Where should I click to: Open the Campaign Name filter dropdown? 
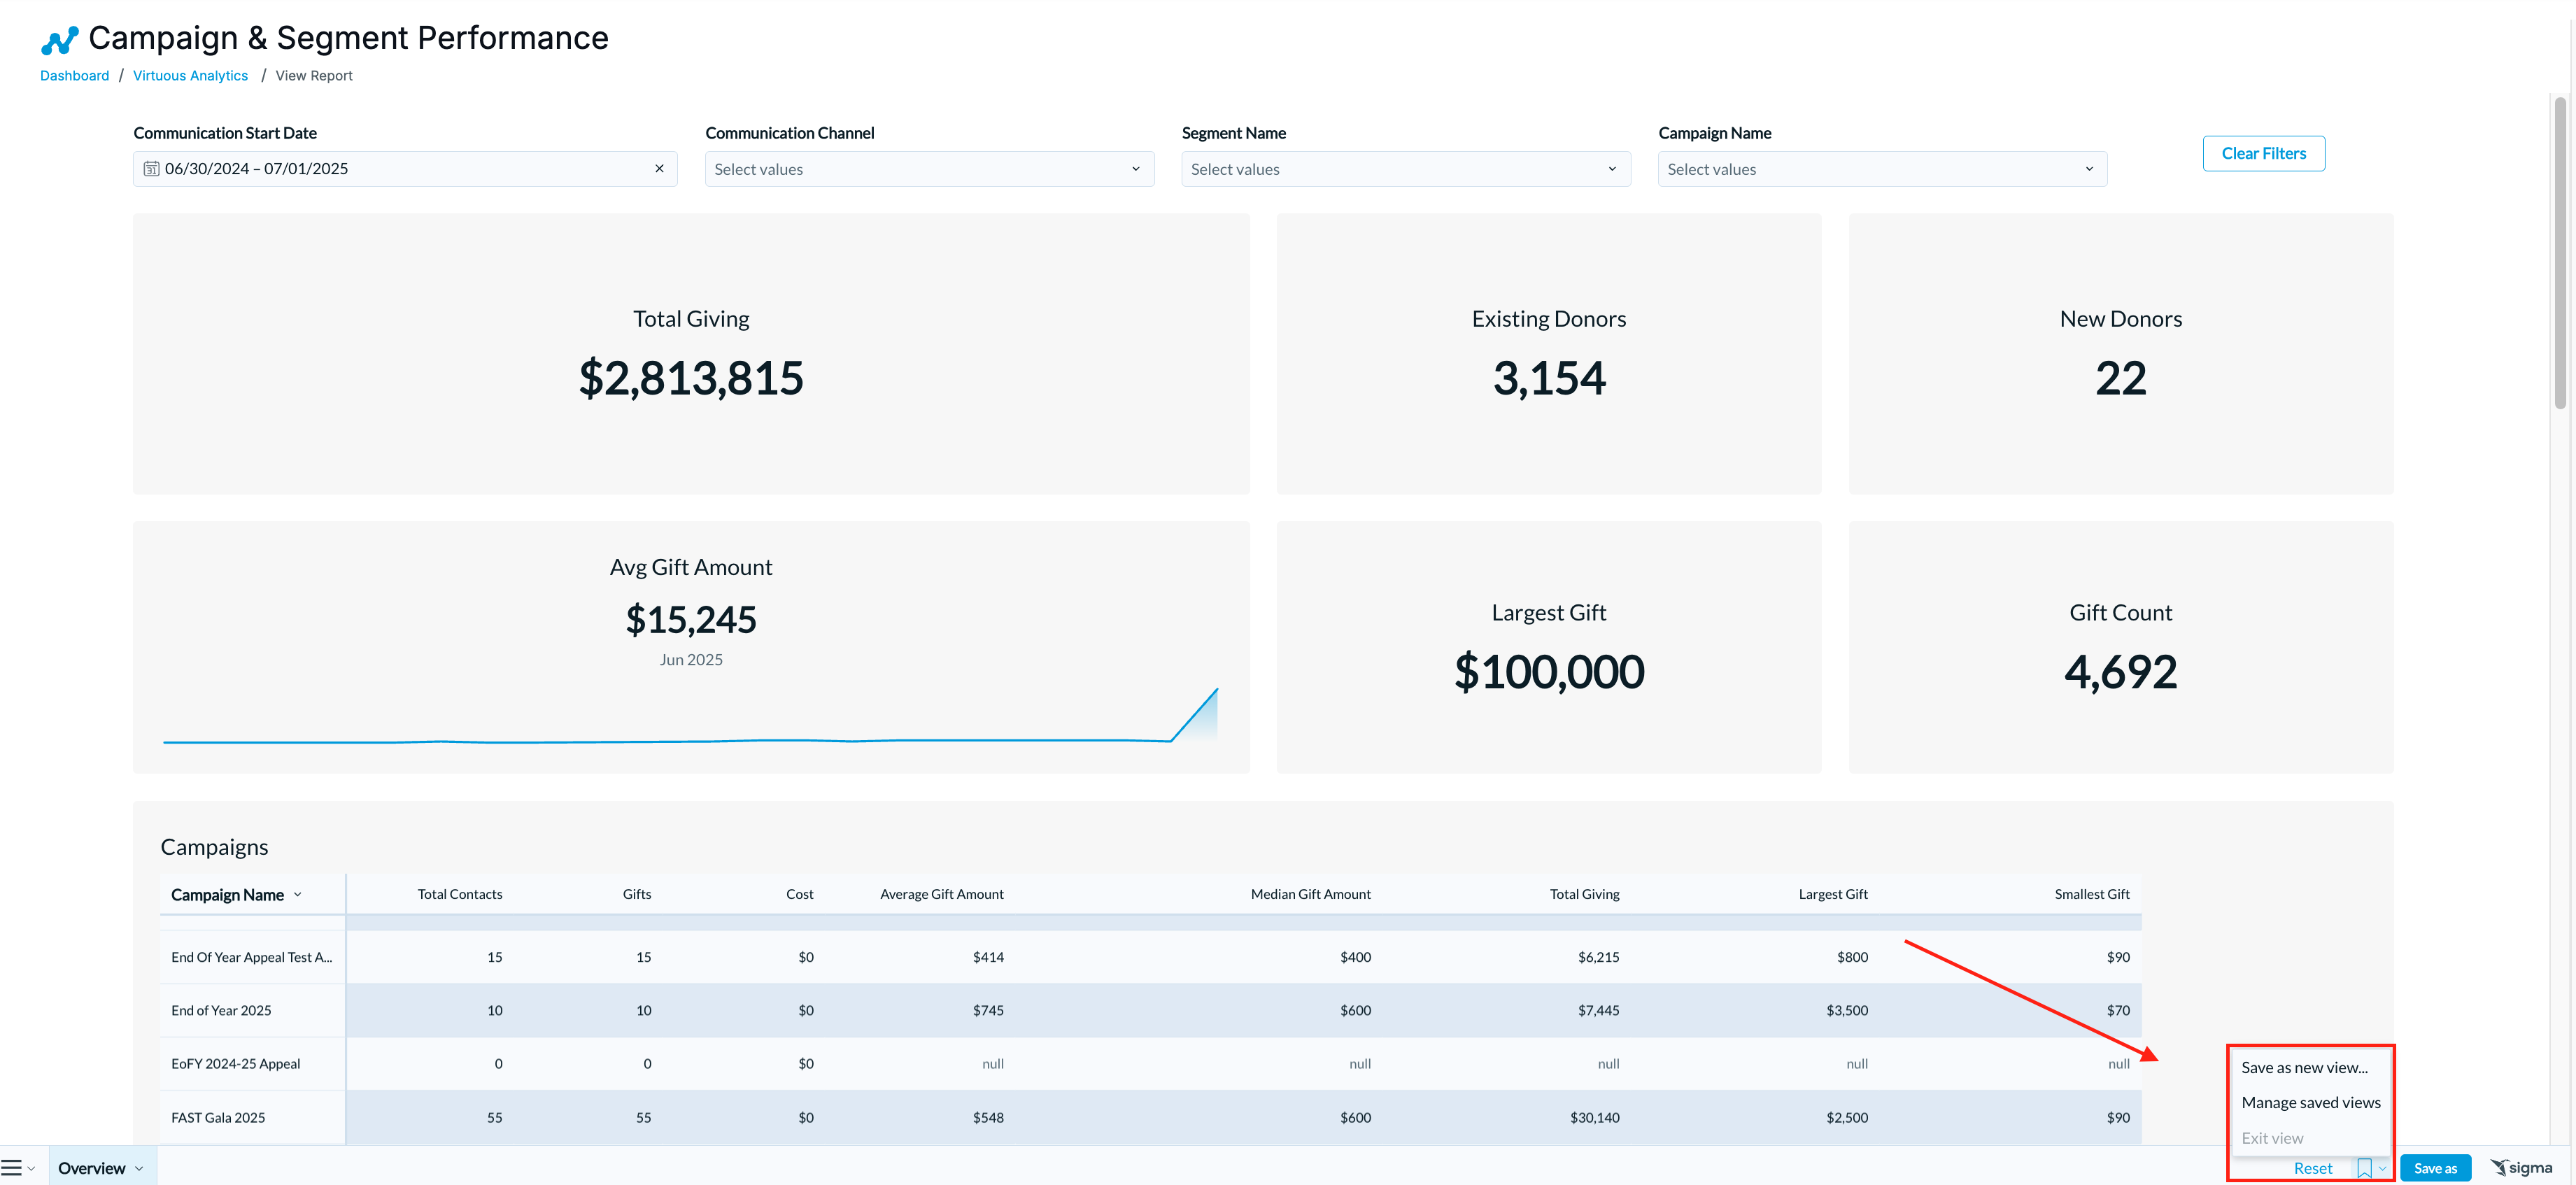[1881, 169]
